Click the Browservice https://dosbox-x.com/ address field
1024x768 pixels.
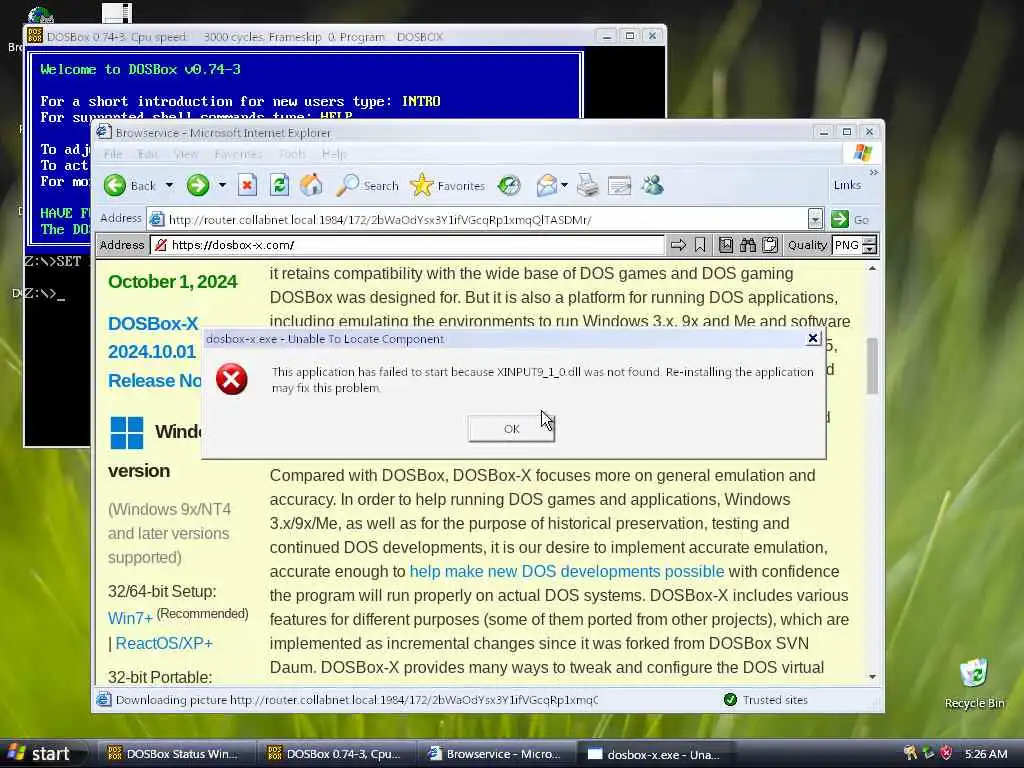pos(407,245)
